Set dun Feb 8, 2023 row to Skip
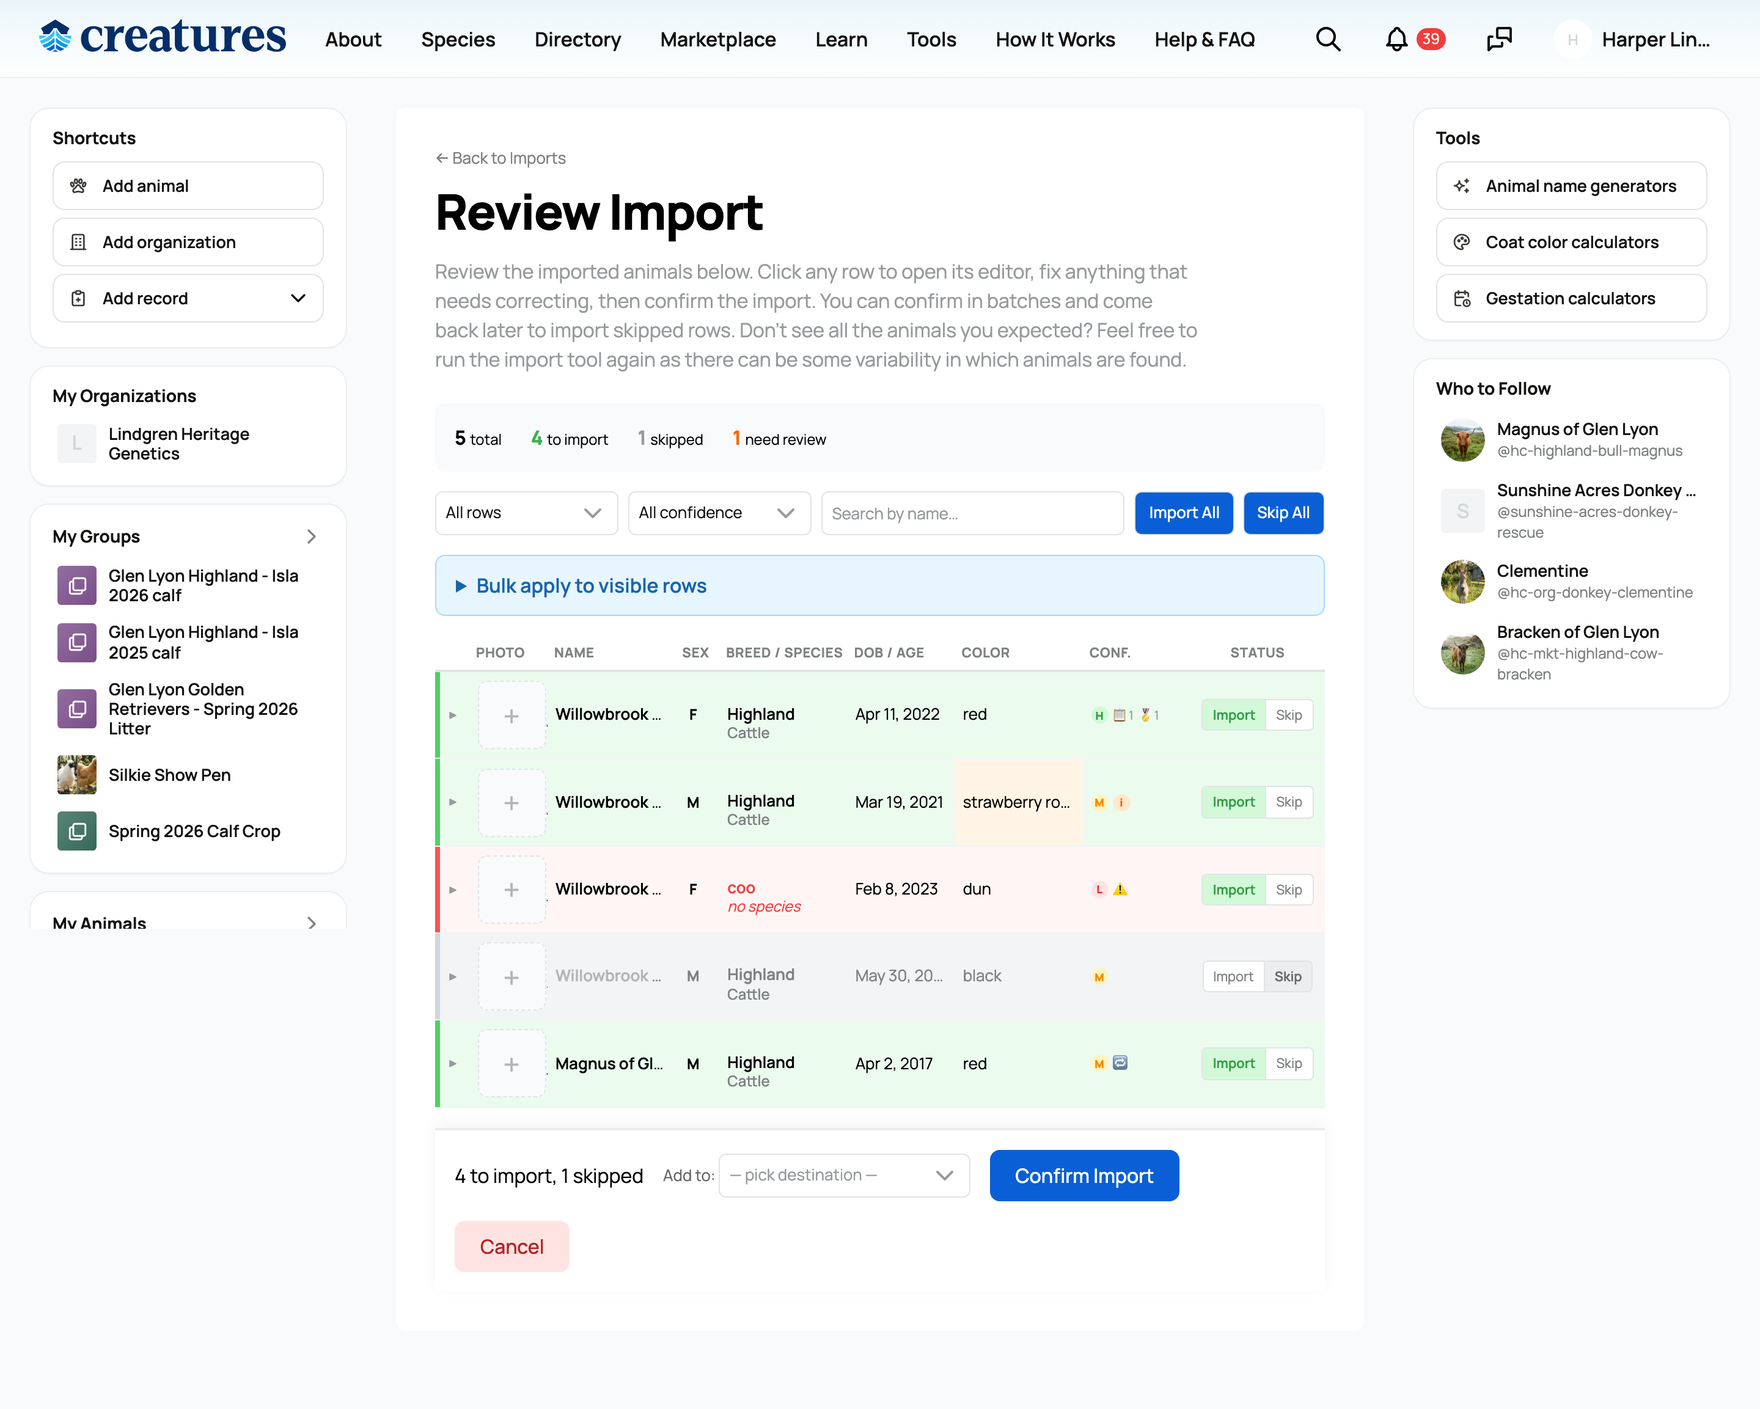Image resolution: width=1760 pixels, height=1409 pixels. (1289, 890)
